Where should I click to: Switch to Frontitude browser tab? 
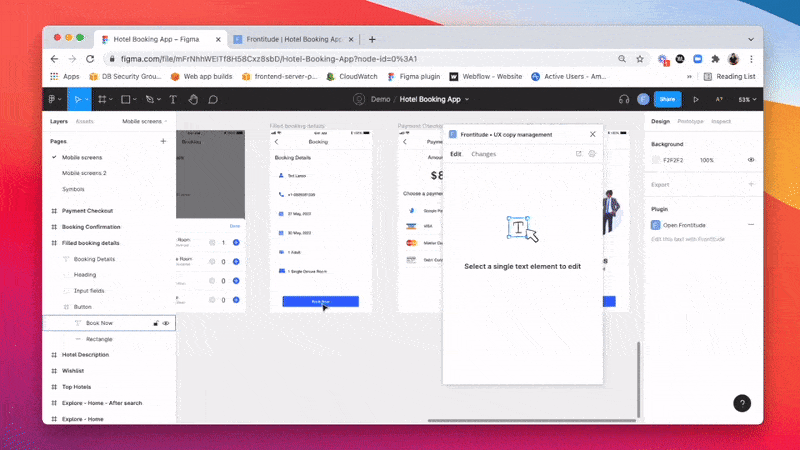pos(293,39)
